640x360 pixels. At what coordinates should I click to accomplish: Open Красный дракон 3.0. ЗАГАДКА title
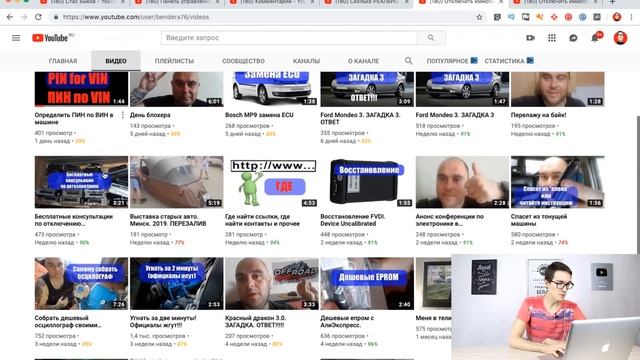(255, 322)
